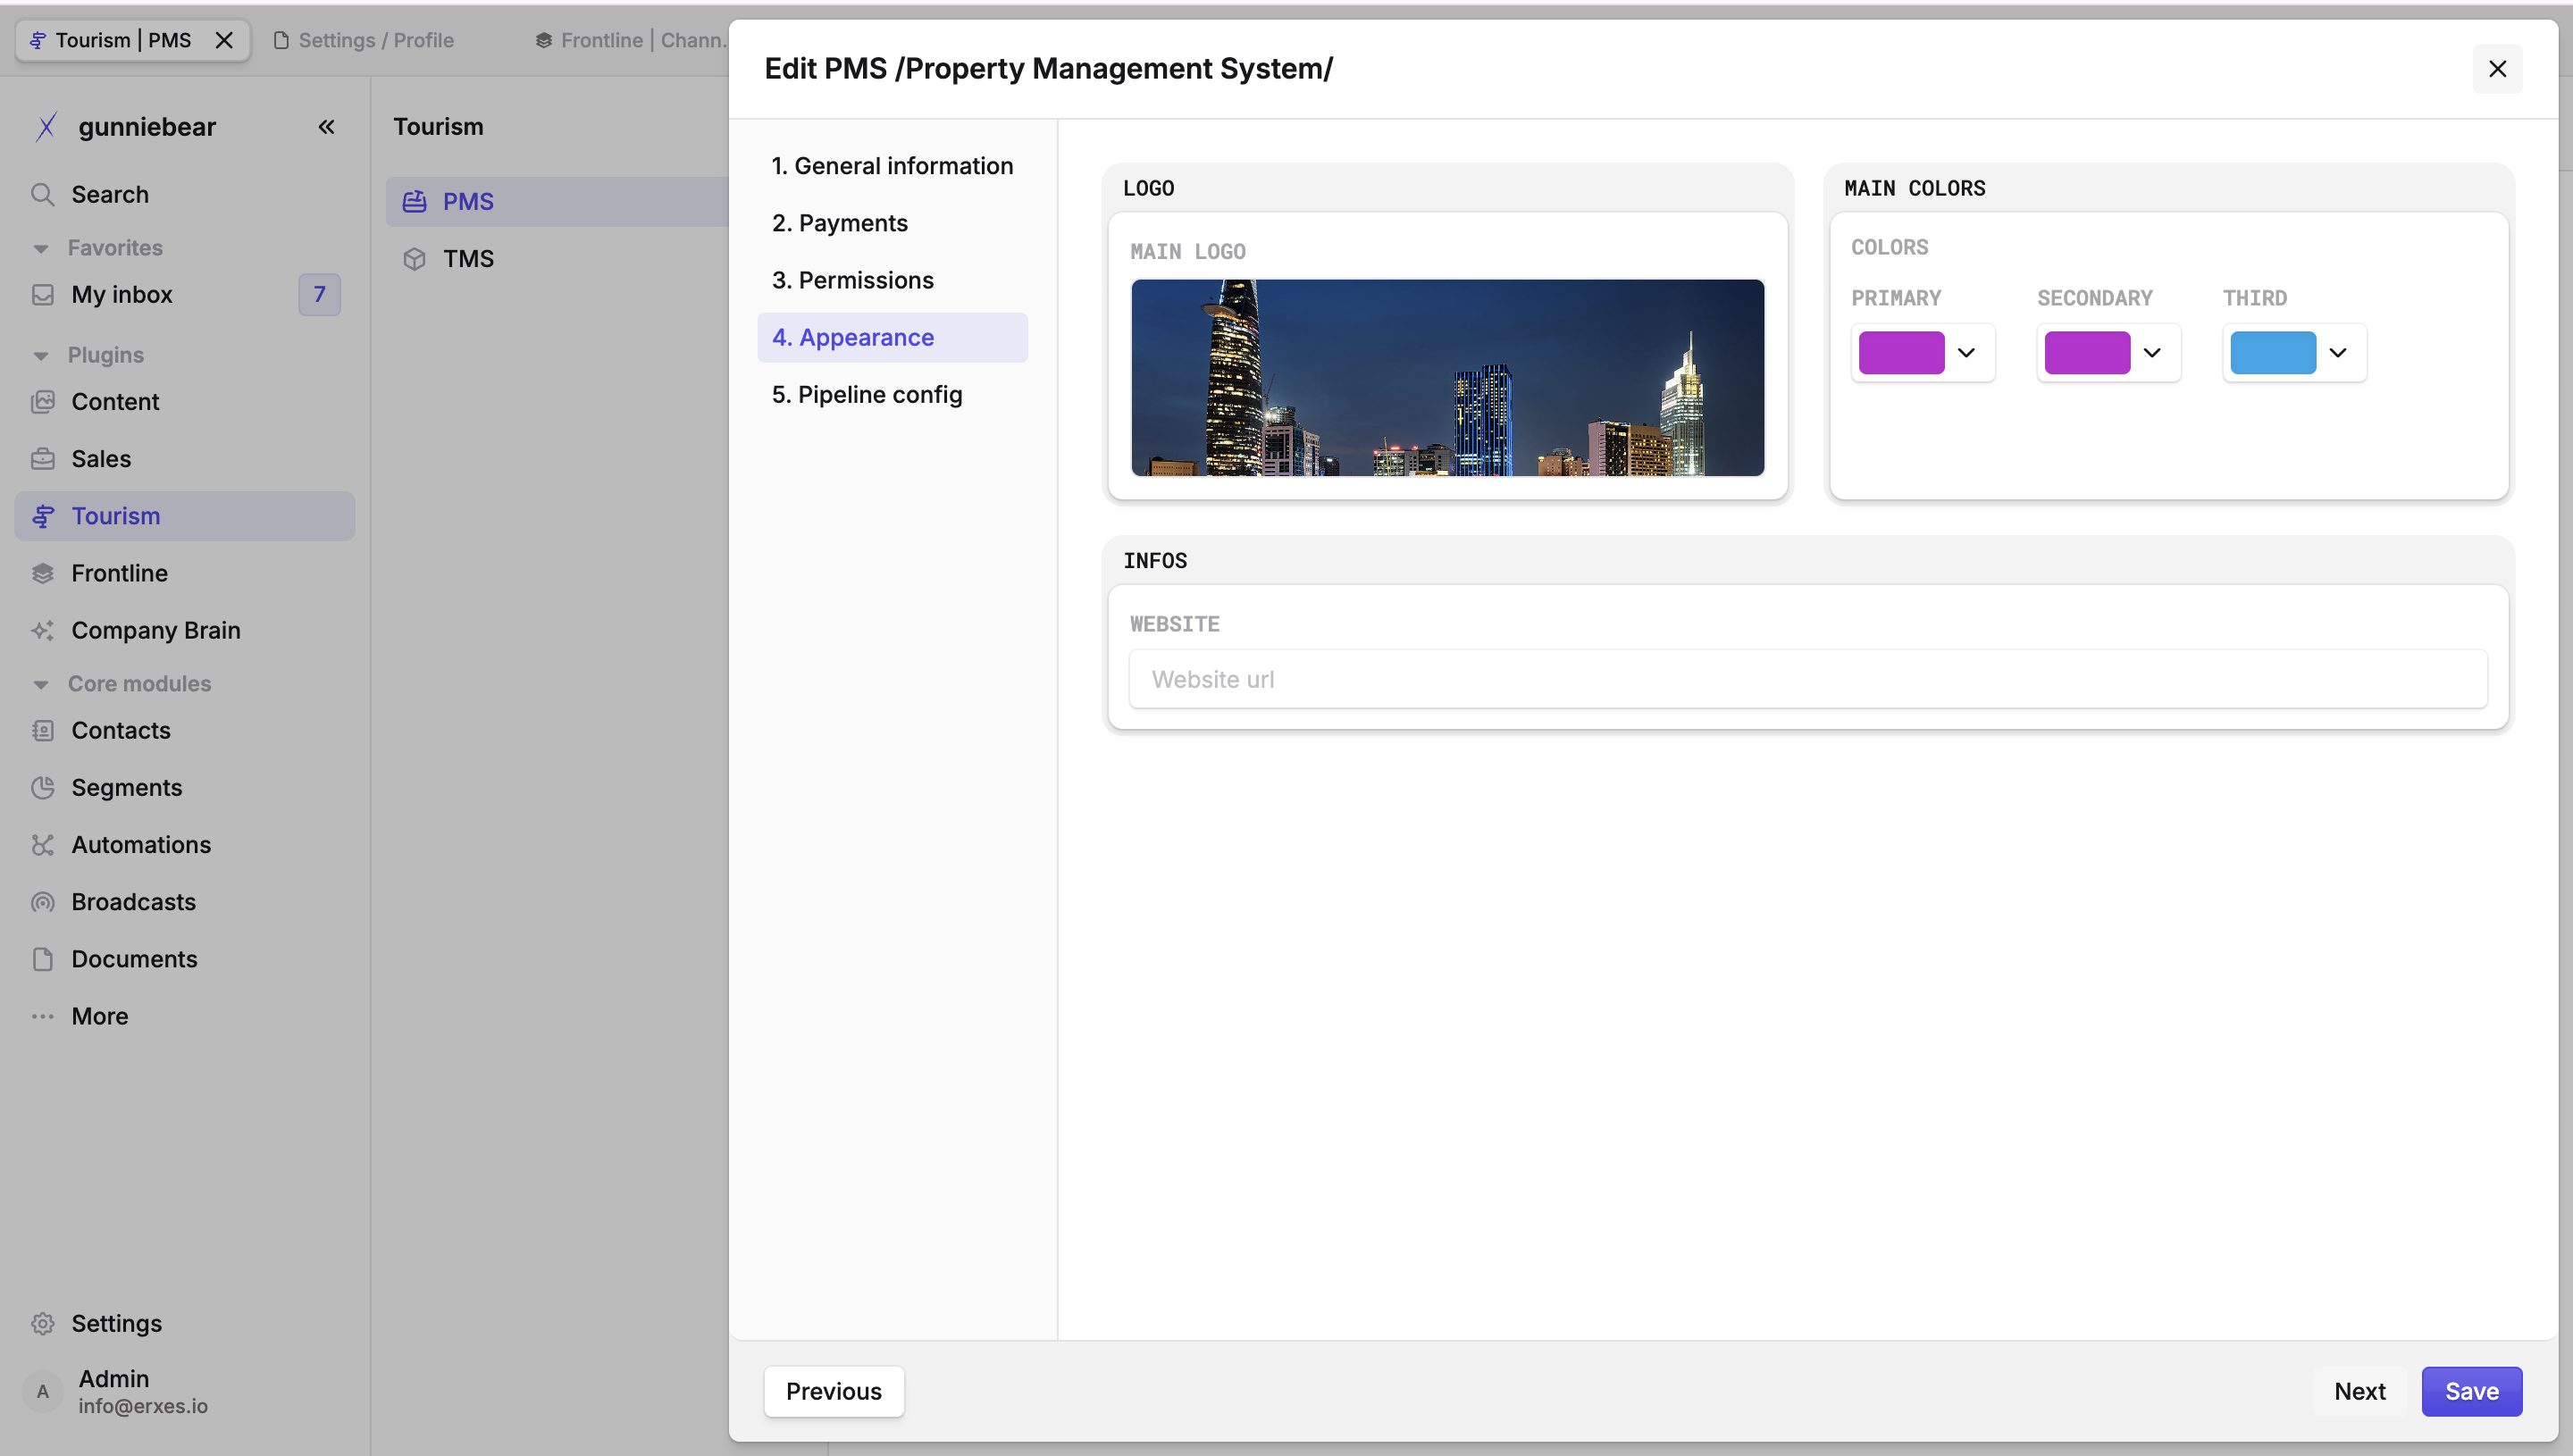Open the Sales plugin

(185, 459)
